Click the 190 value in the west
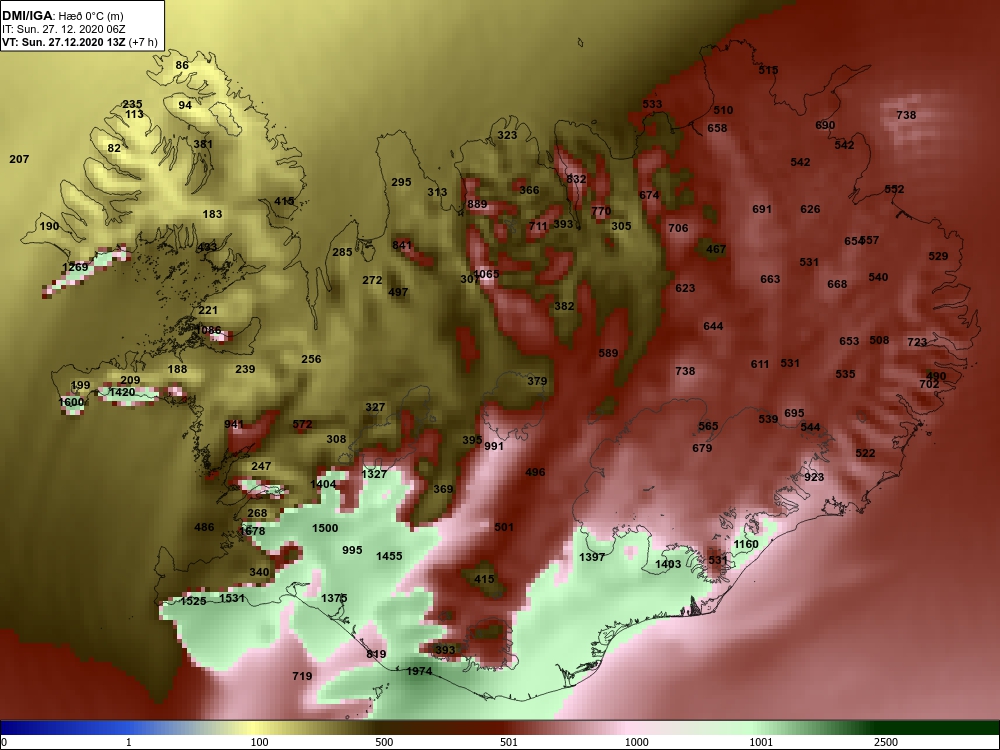 tap(49, 226)
